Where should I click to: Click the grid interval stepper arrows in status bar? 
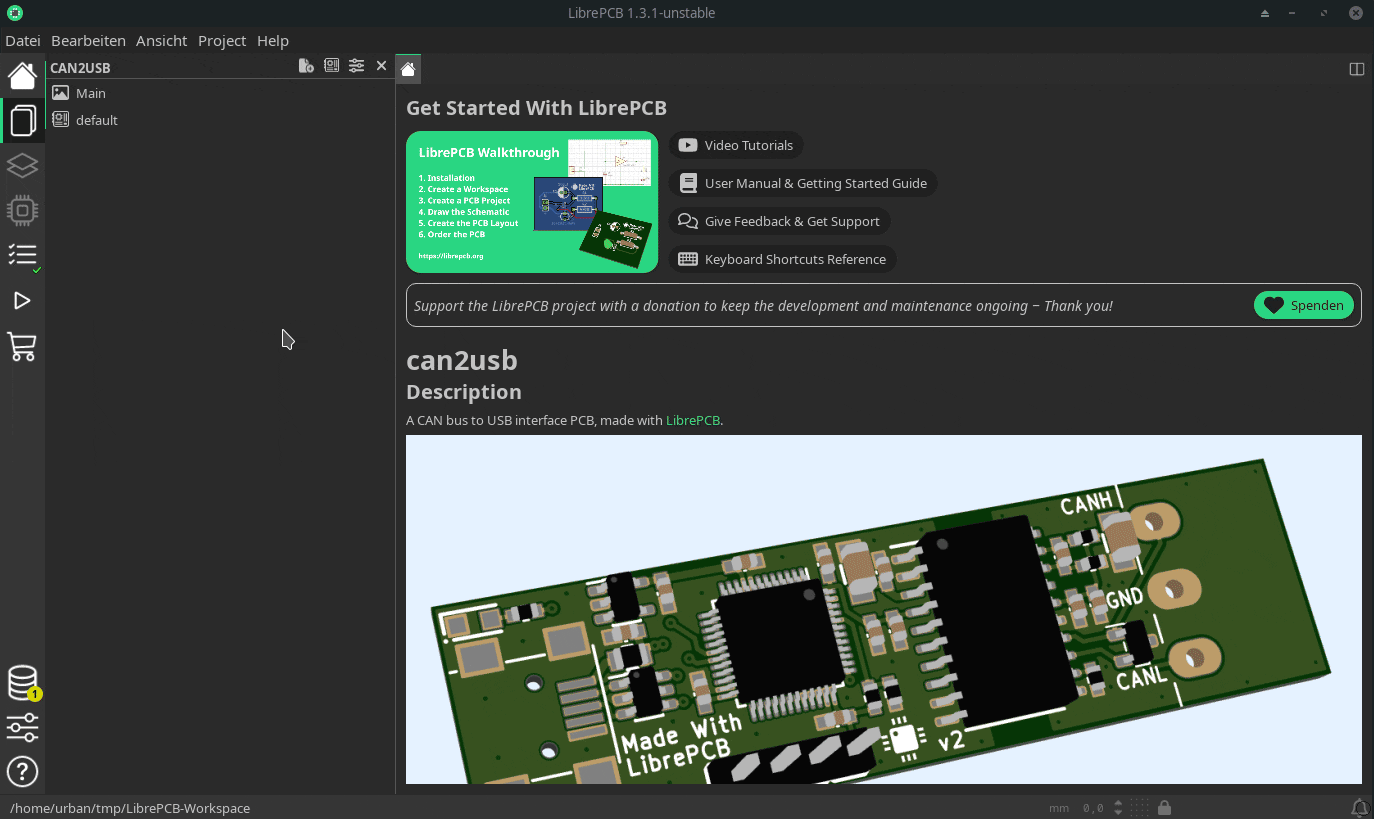pos(1118,807)
